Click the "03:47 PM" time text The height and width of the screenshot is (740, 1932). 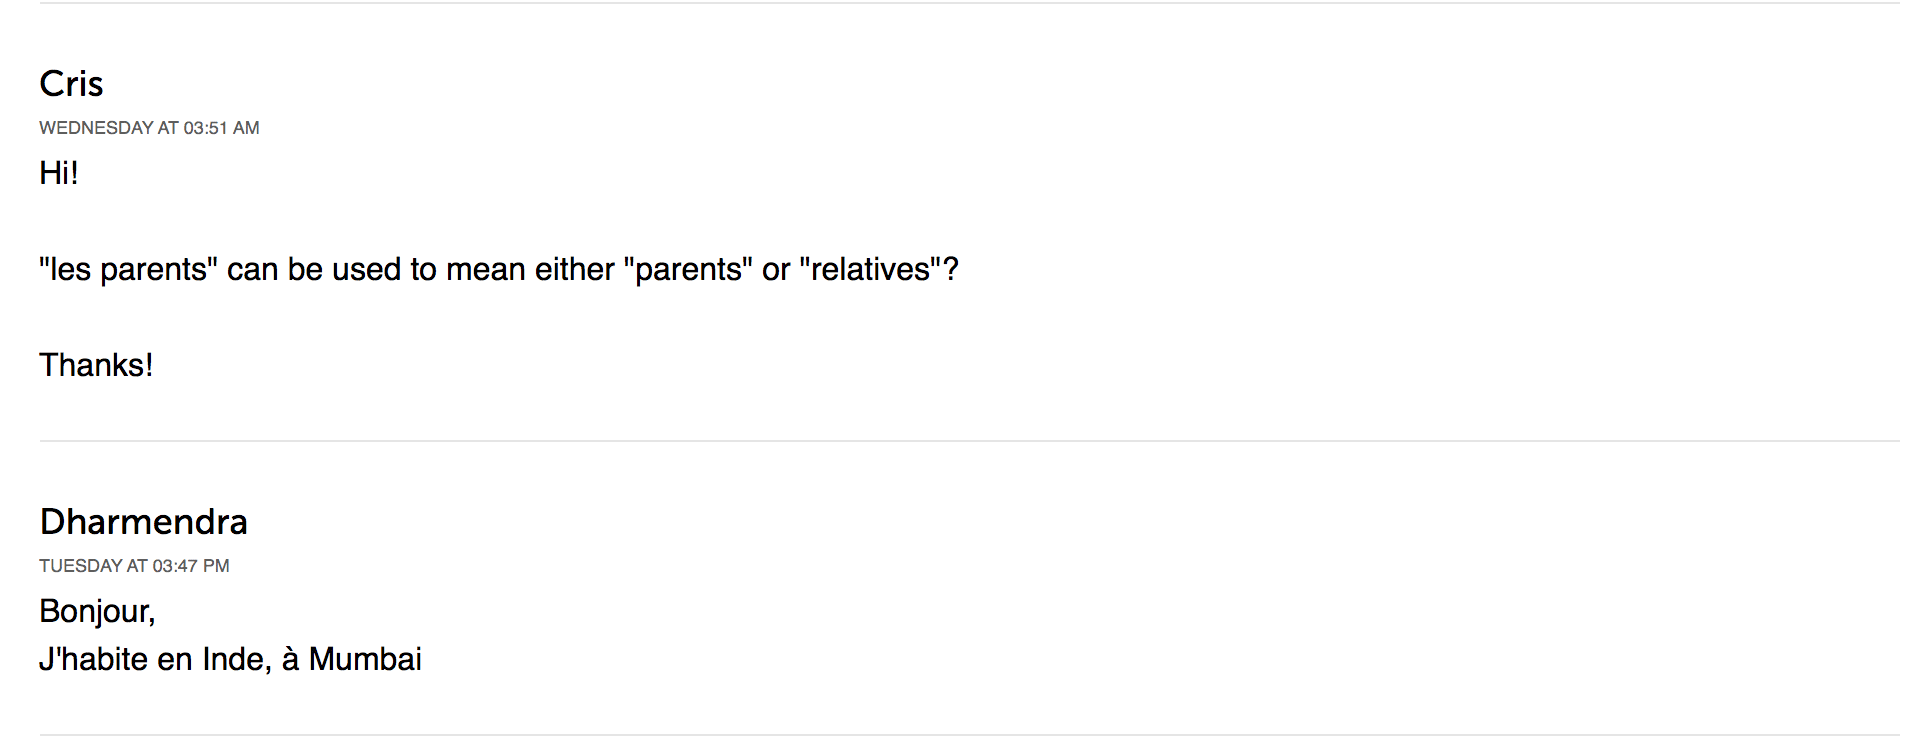[x=191, y=566]
